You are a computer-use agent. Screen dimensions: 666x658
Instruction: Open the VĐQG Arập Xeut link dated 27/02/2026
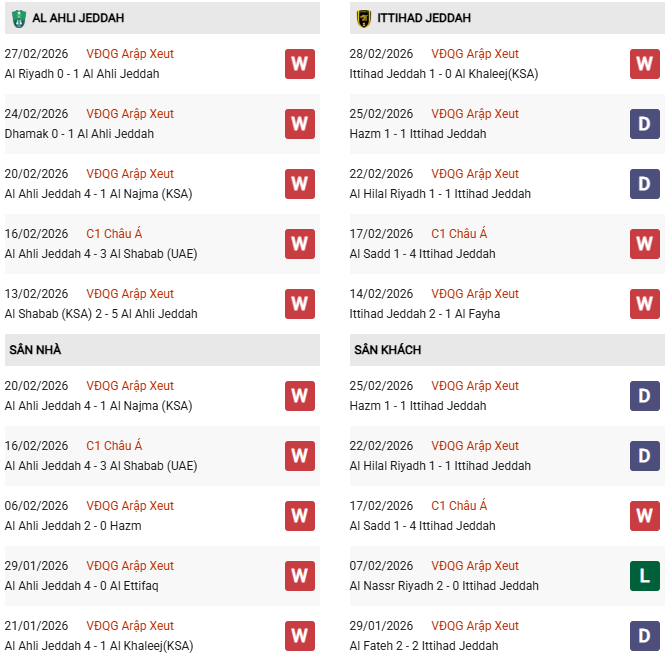(130, 54)
